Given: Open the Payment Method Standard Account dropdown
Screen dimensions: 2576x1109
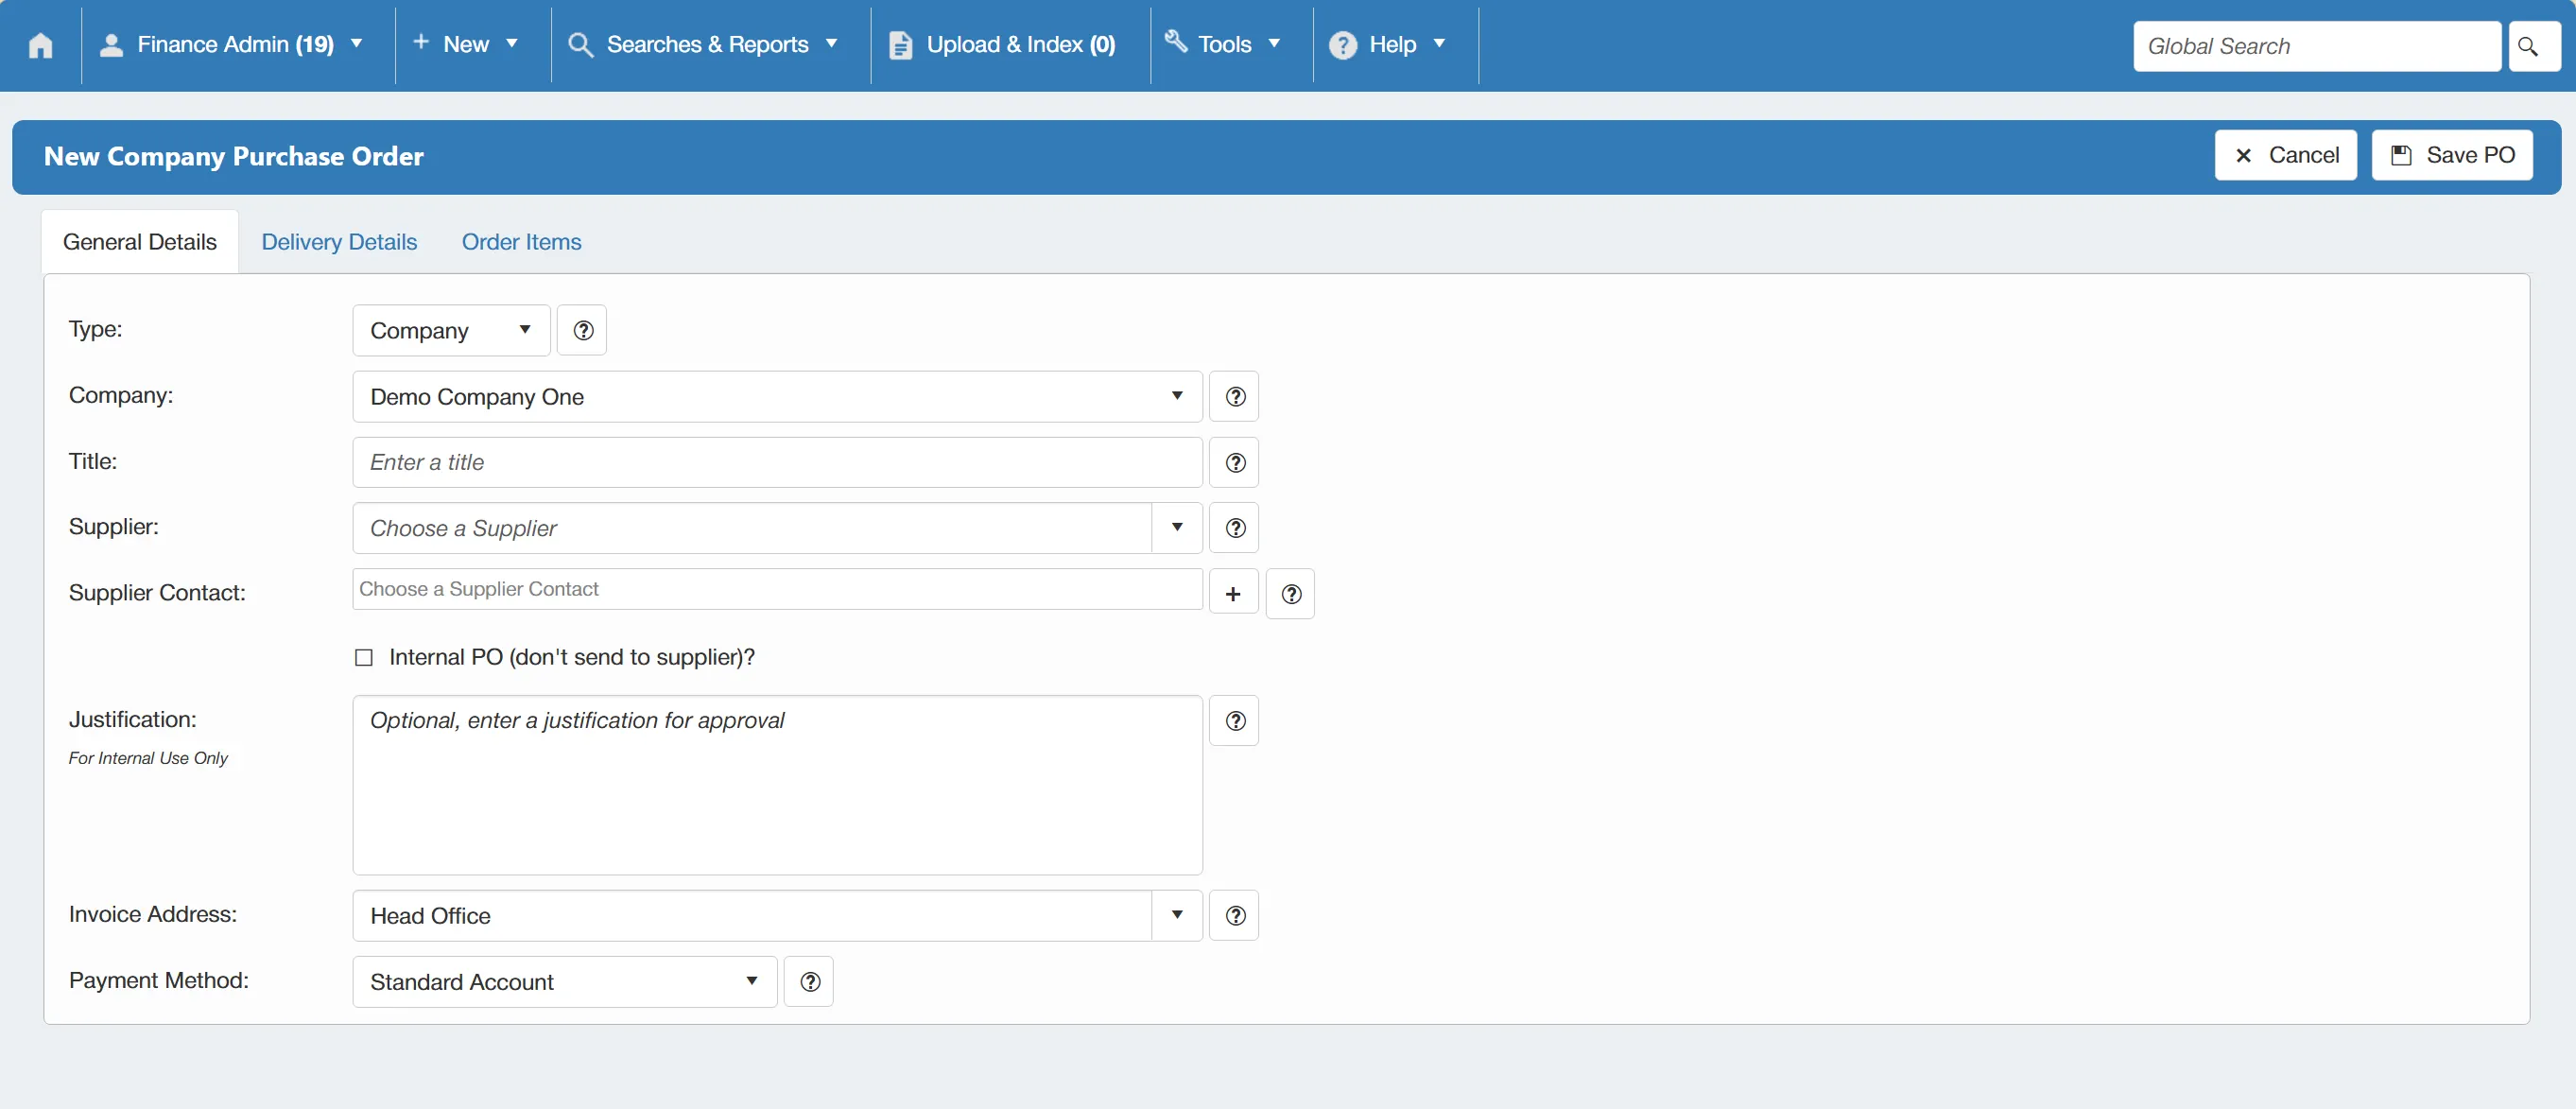Looking at the screenshot, I should tap(564, 981).
